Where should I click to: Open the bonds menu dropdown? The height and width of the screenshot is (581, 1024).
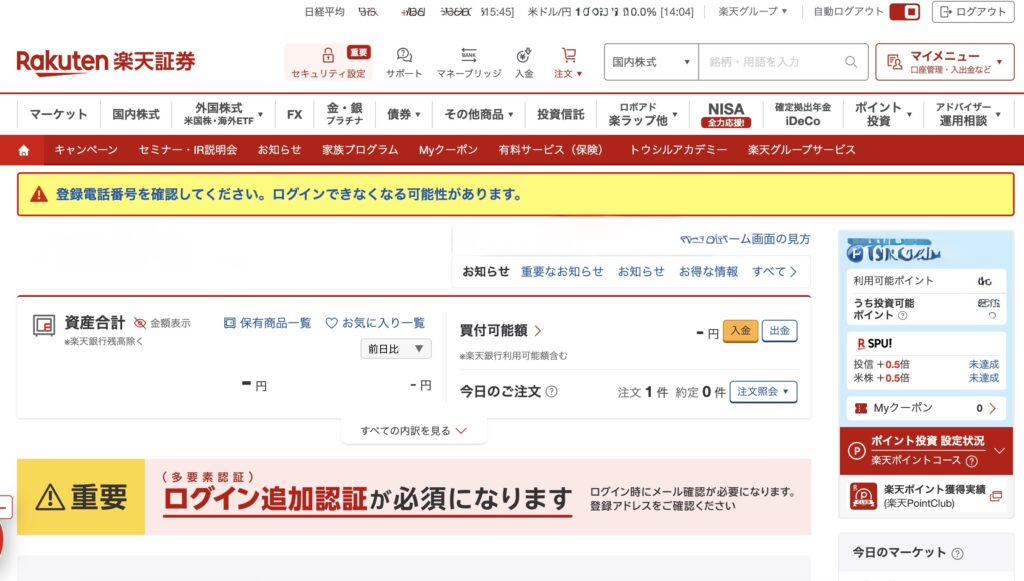point(404,114)
